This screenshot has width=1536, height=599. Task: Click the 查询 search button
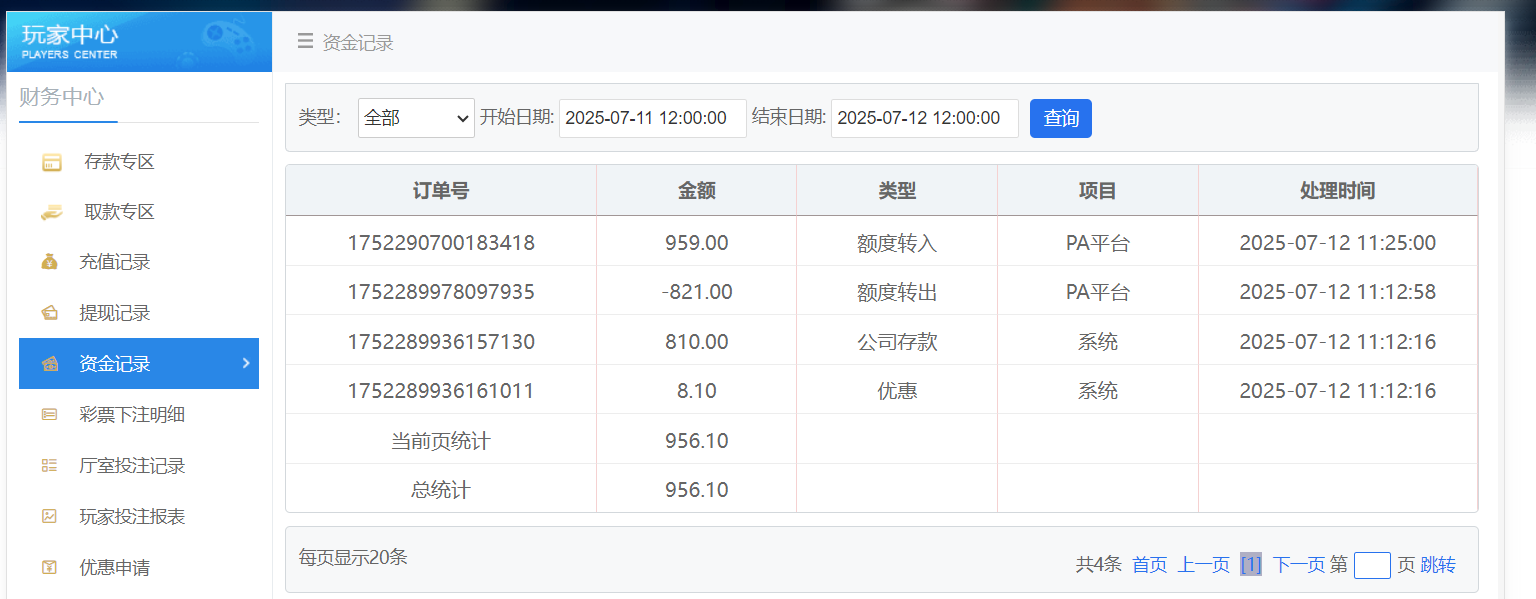click(x=1060, y=117)
